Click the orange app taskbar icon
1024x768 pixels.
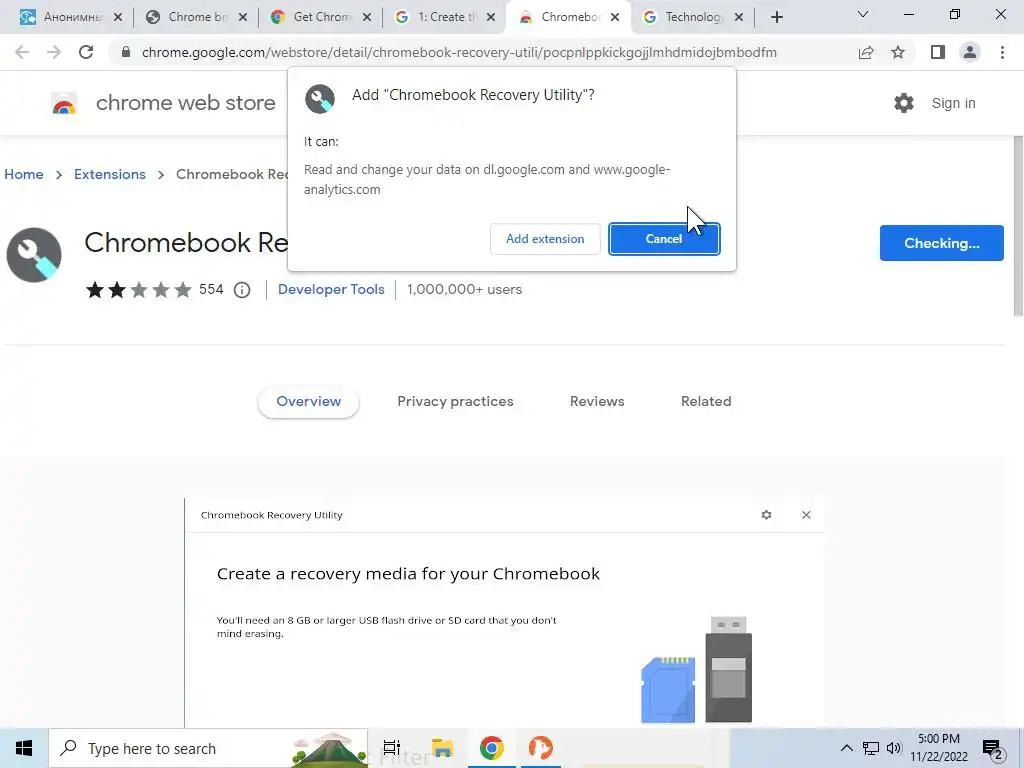click(x=541, y=748)
